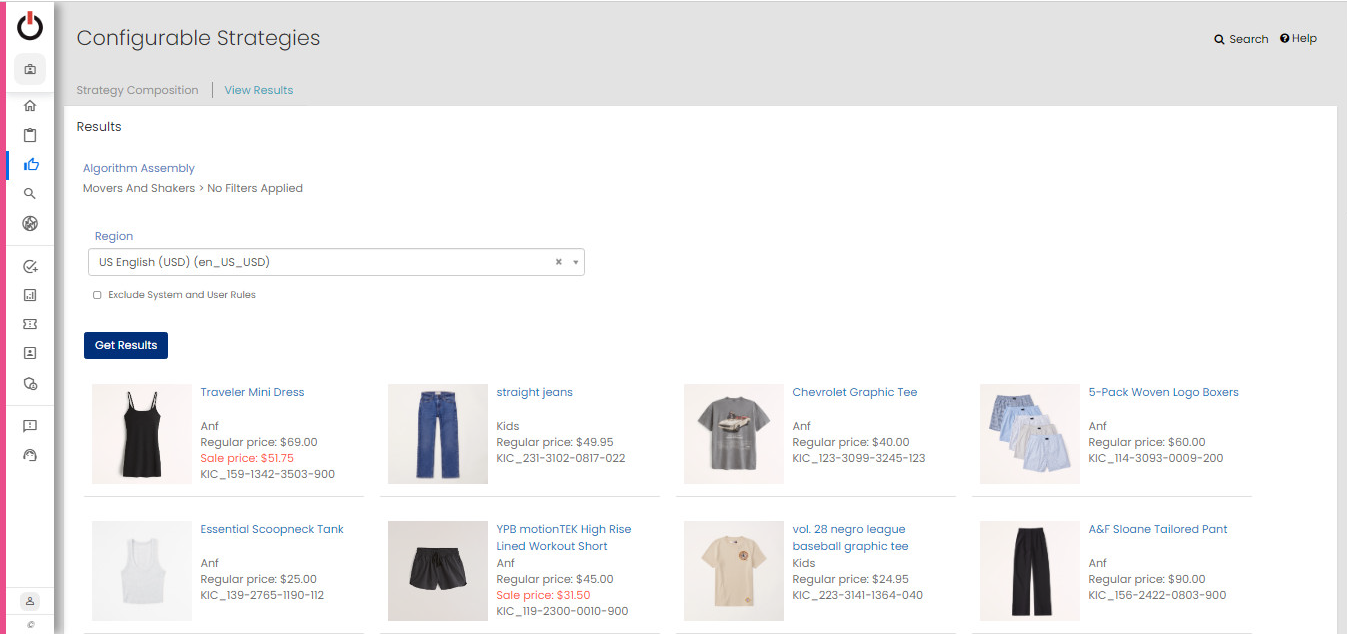Screen dimensions: 1347x634
Task: Open the magnifier icon in the sidebar
Action: [30, 194]
